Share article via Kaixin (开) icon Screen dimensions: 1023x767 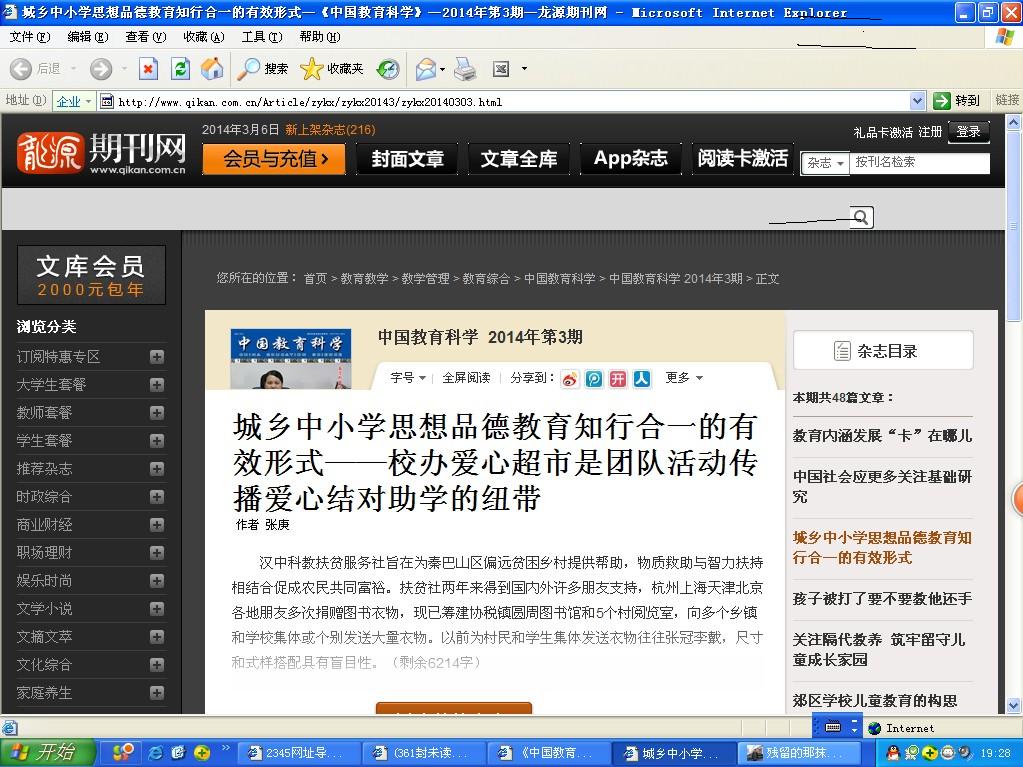click(x=618, y=378)
